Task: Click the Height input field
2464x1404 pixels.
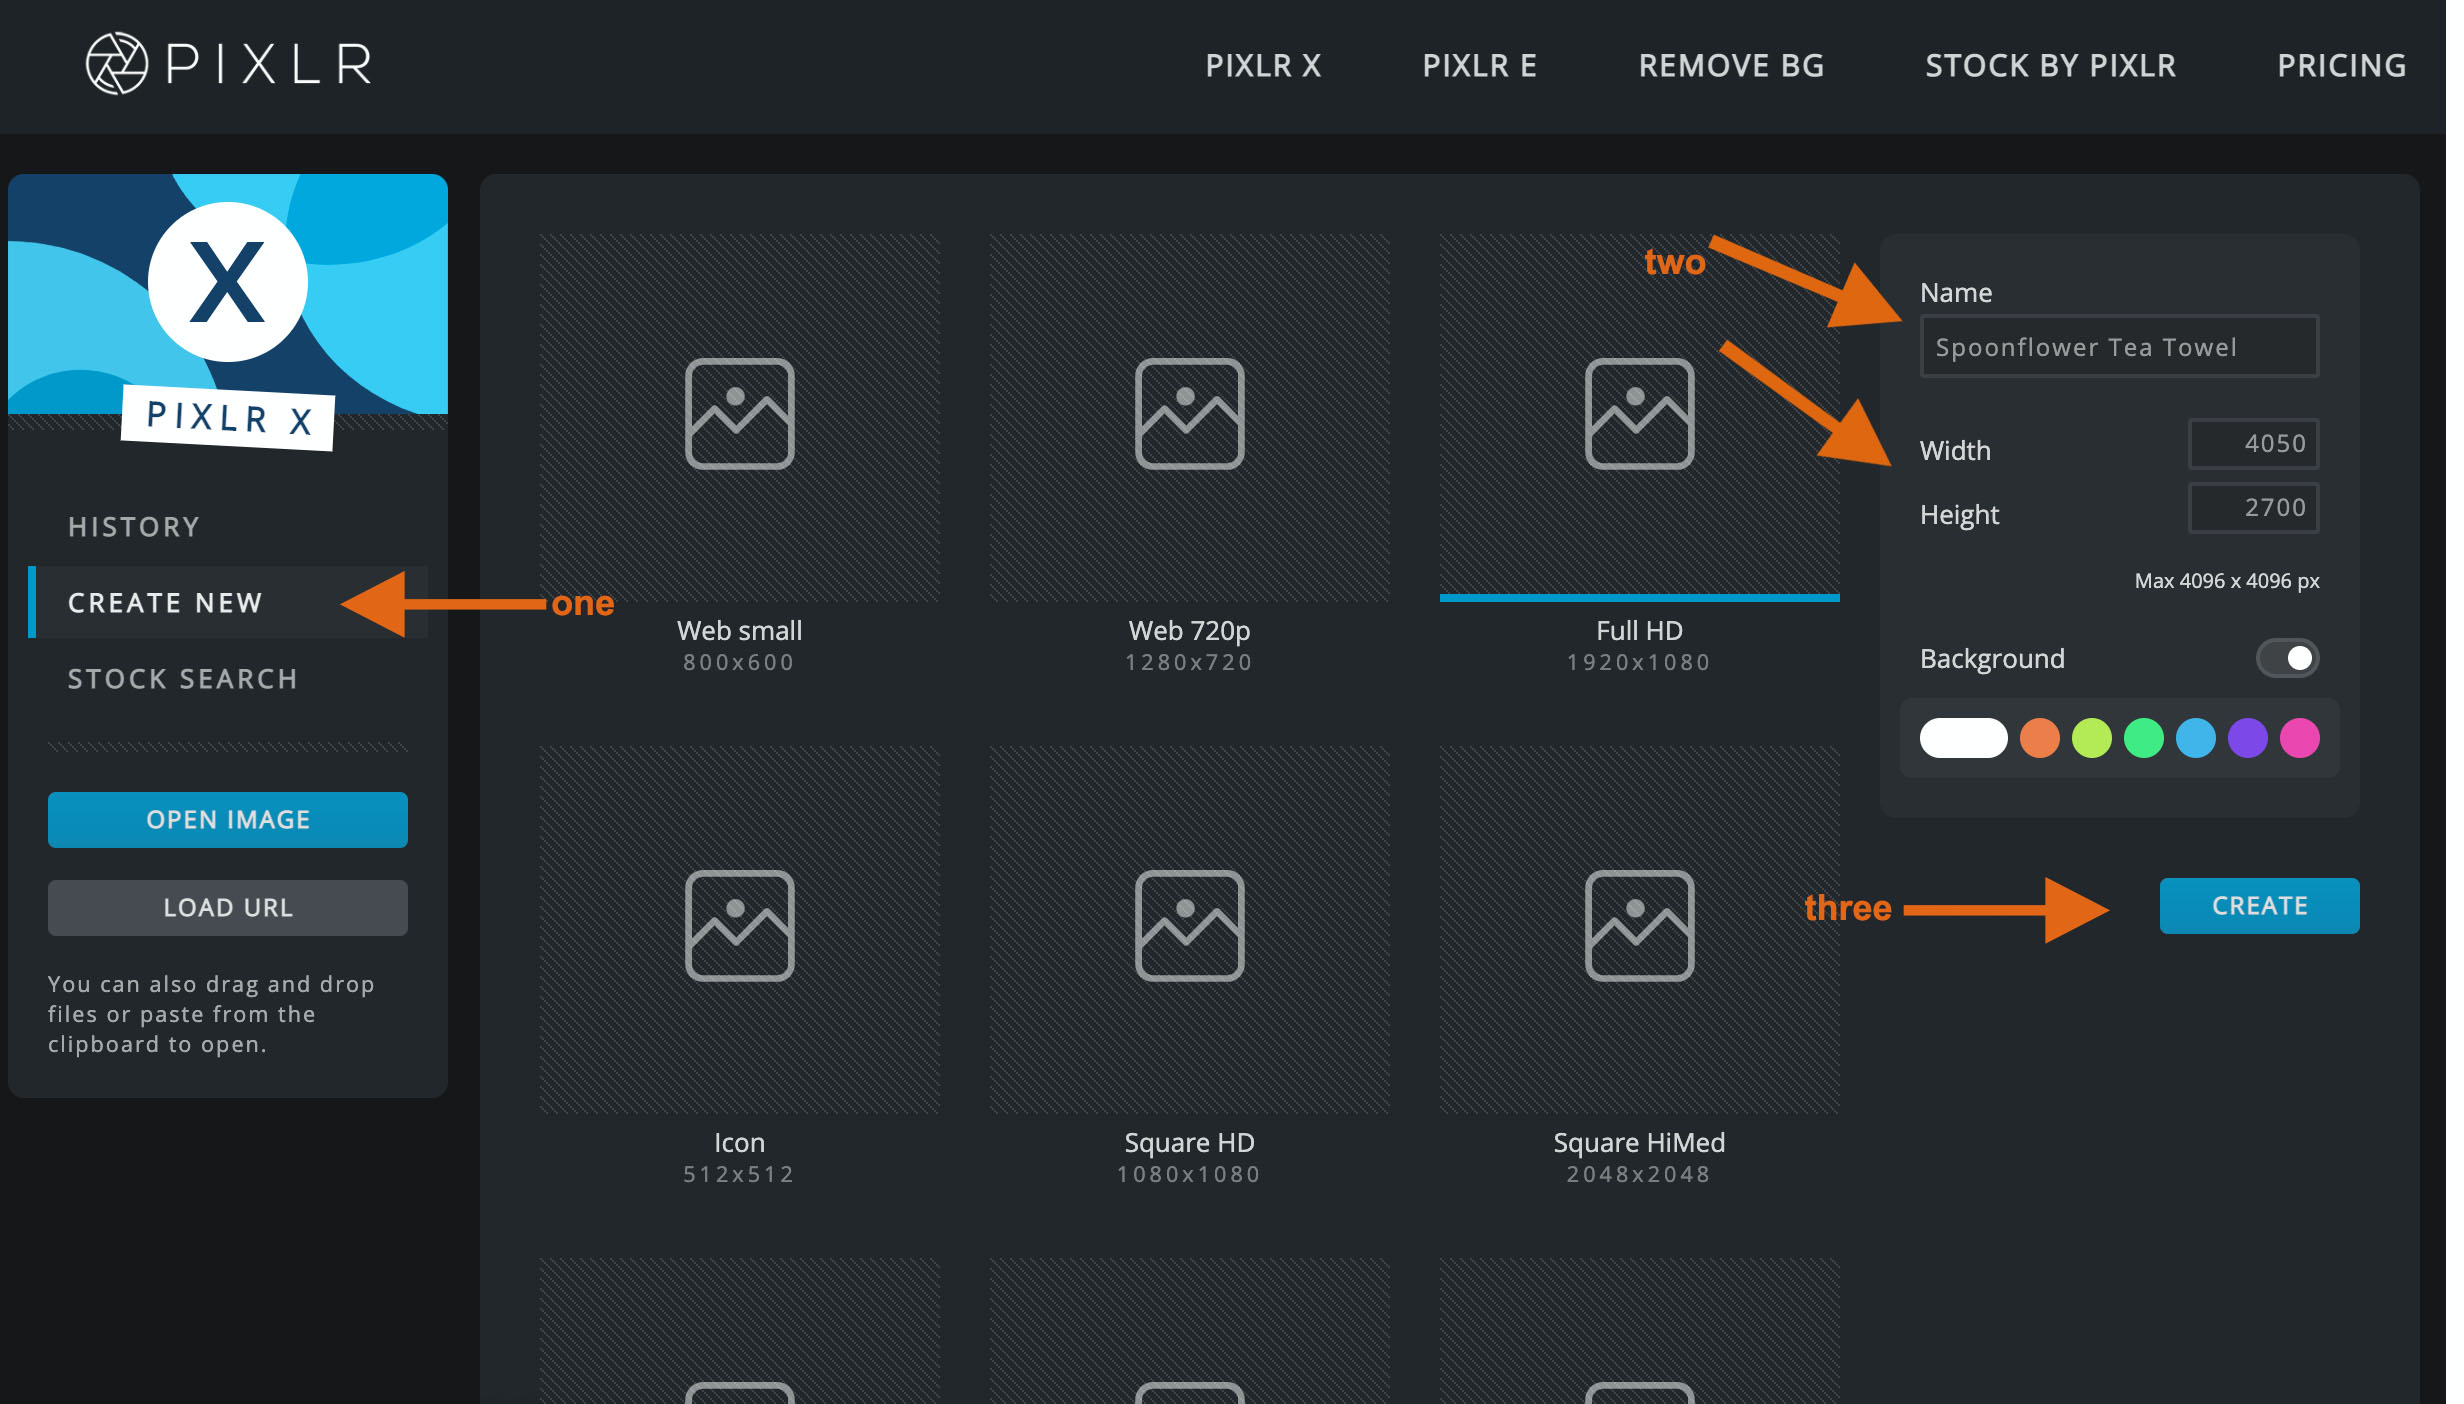Action: (x=2253, y=508)
